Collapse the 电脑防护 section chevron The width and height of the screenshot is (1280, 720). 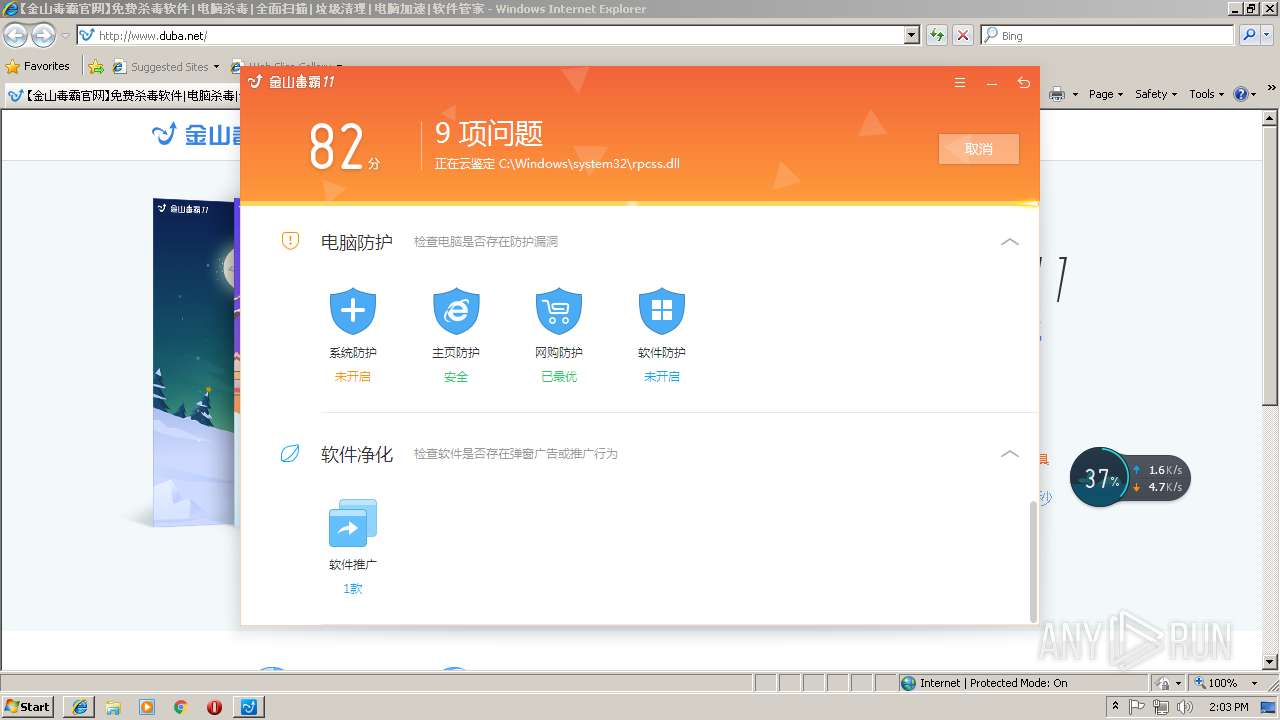[x=1010, y=242]
